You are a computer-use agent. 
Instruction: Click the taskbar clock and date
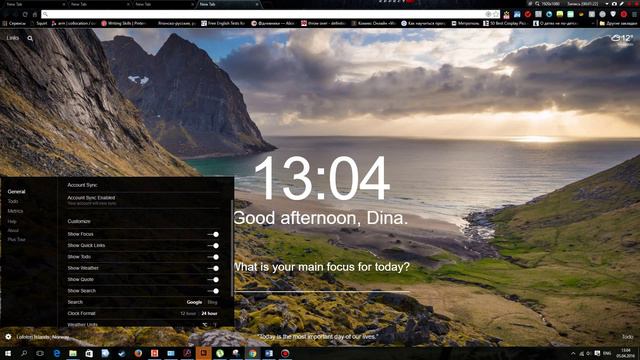pos(625,353)
